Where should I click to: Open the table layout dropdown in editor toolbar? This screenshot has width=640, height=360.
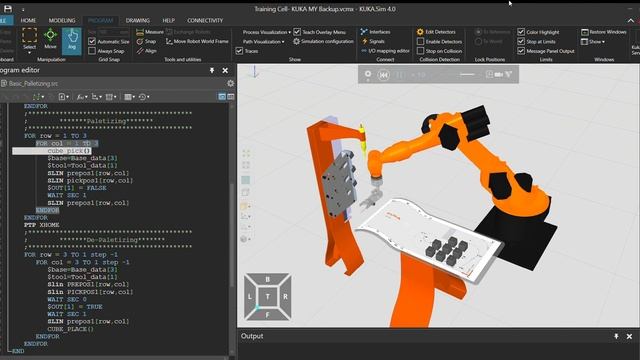pyautogui.click(x=129, y=97)
